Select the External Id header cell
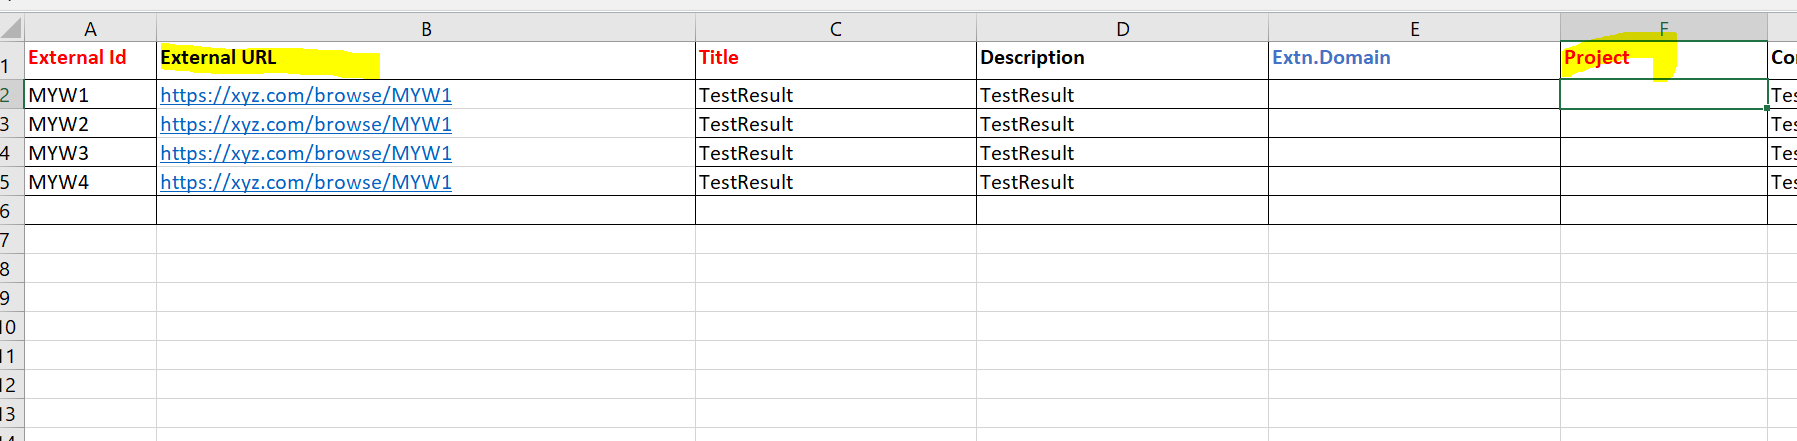1797x441 pixels. click(90, 60)
